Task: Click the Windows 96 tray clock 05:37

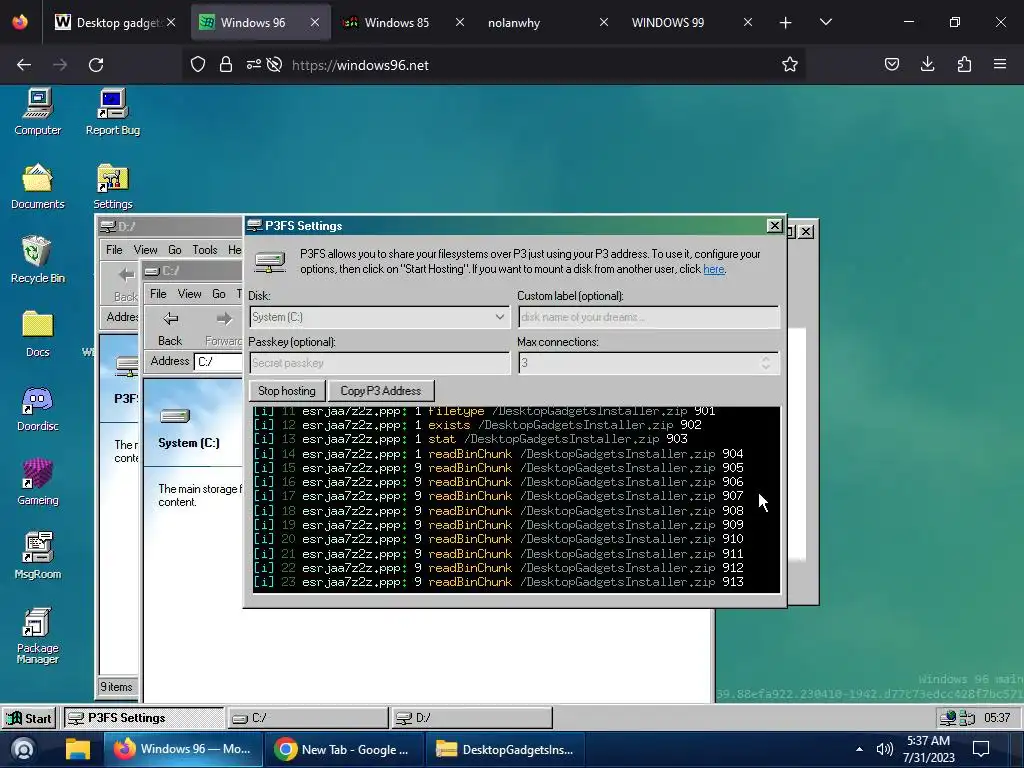Action: tap(997, 718)
